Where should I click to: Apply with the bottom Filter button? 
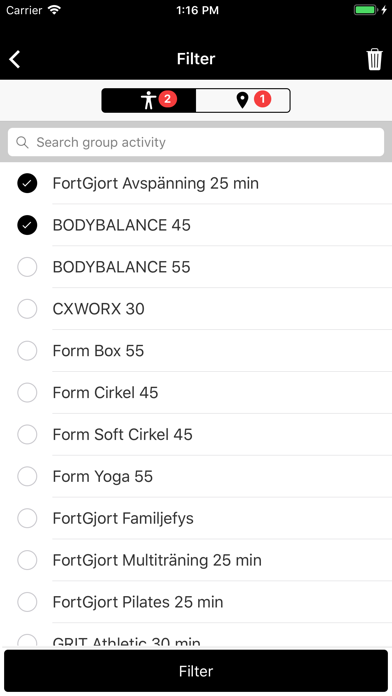196,671
